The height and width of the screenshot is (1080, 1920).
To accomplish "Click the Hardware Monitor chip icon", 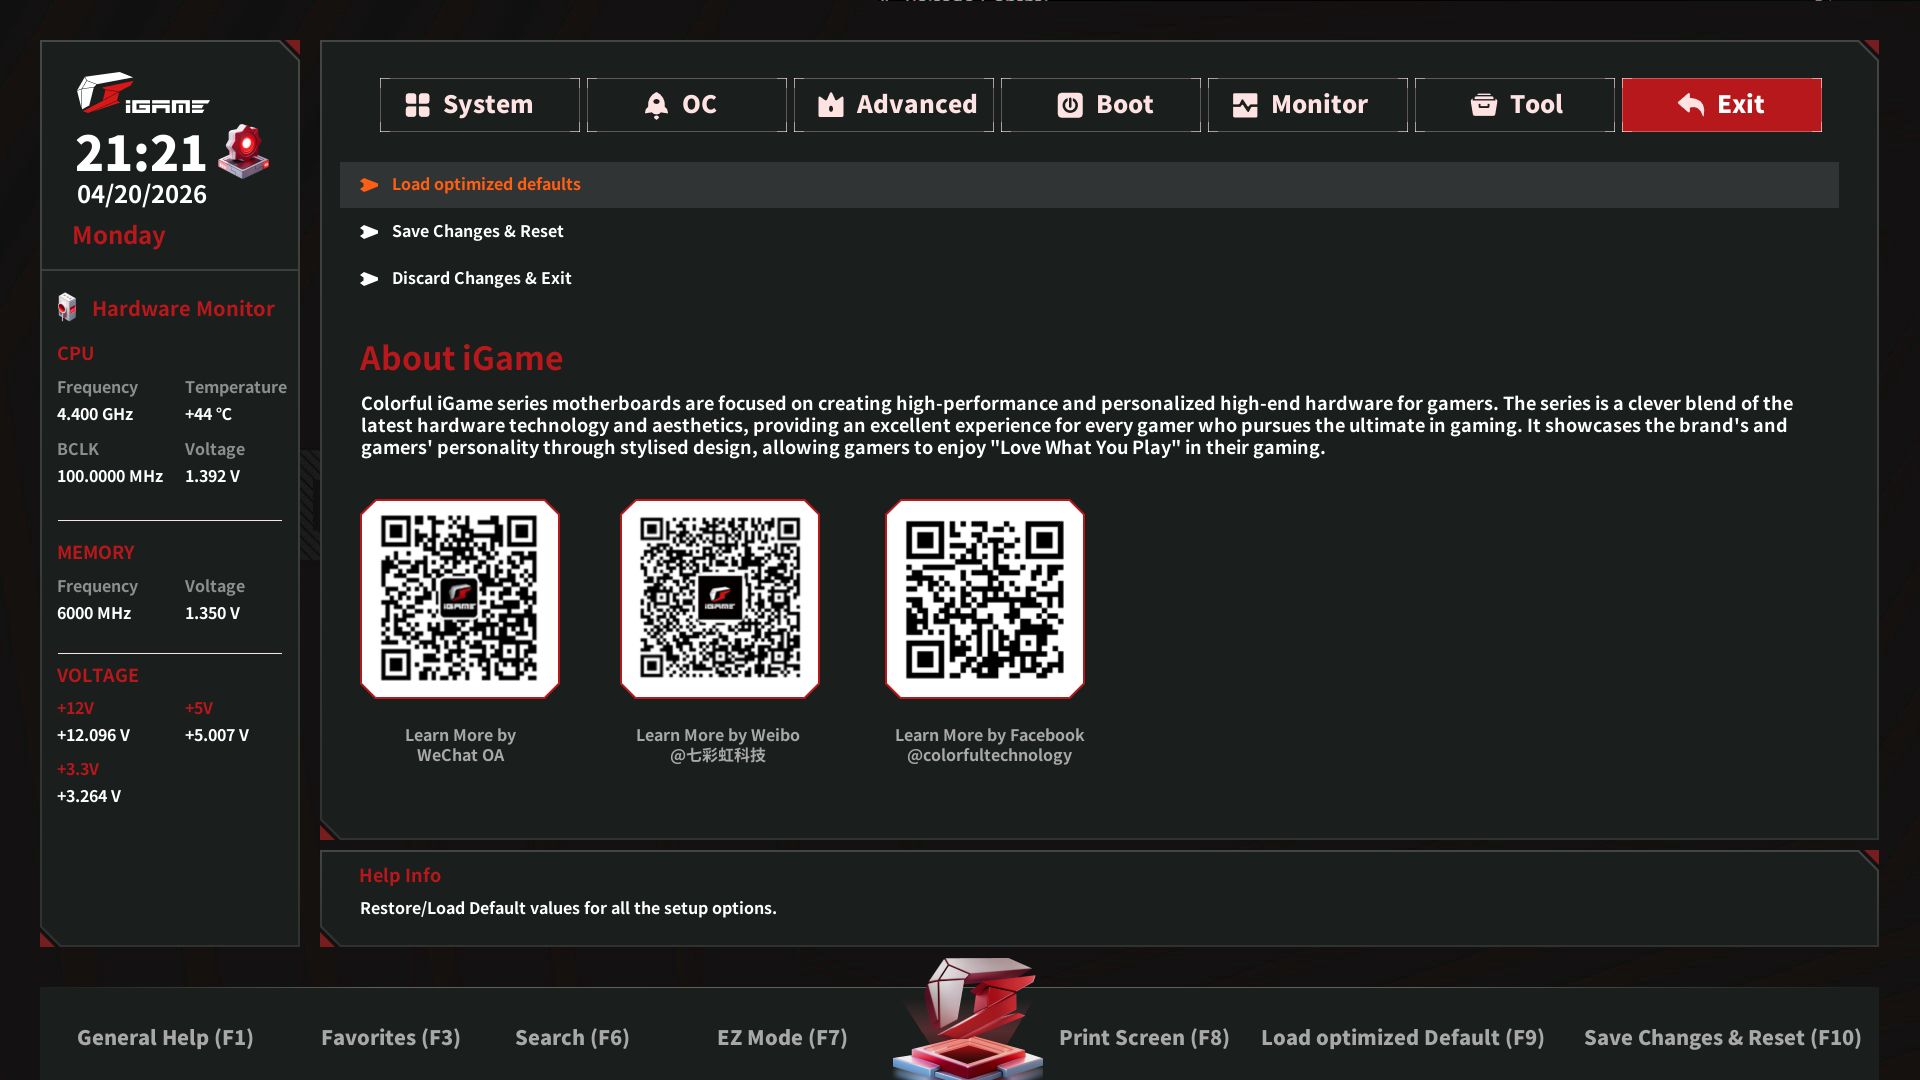I will [x=67, y=308].
